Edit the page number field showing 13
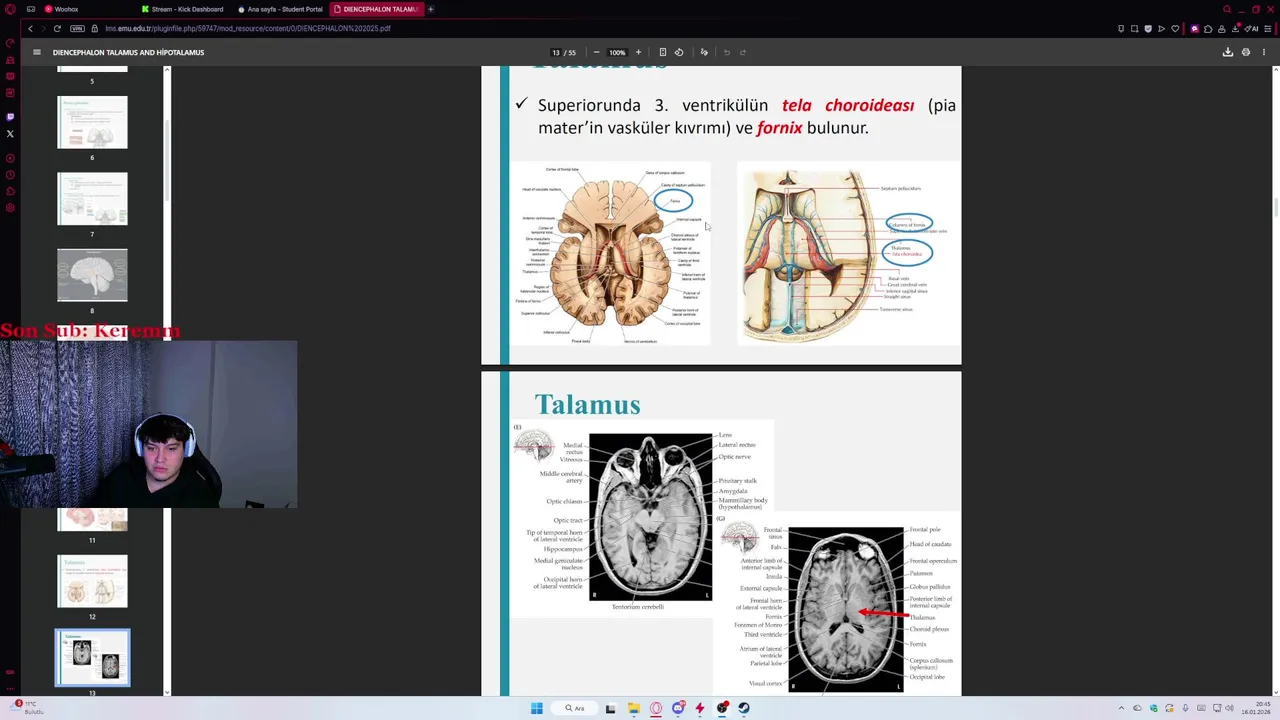1280x720 pixels. point(556,52)
